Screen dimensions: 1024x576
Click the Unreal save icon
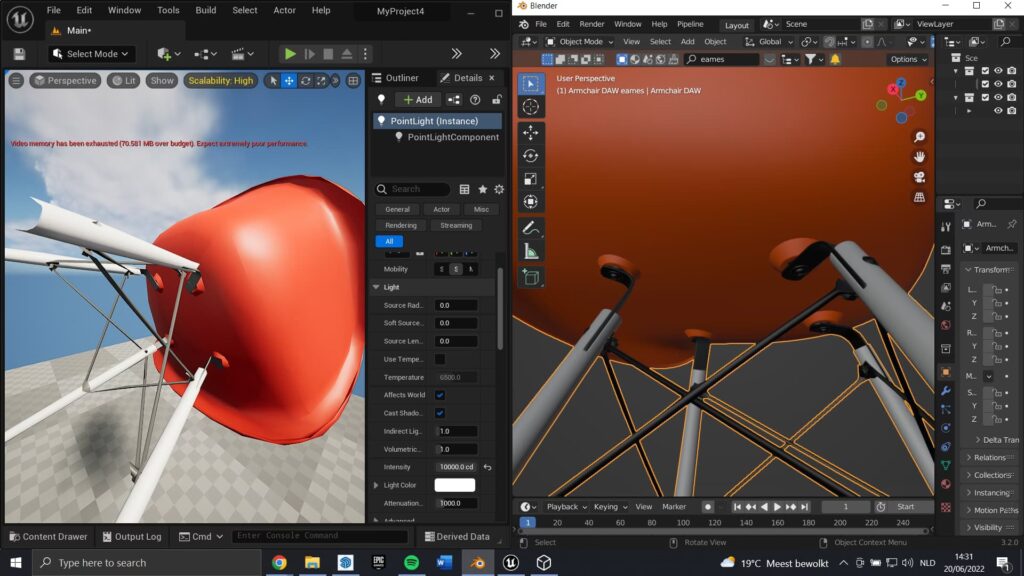19,54
